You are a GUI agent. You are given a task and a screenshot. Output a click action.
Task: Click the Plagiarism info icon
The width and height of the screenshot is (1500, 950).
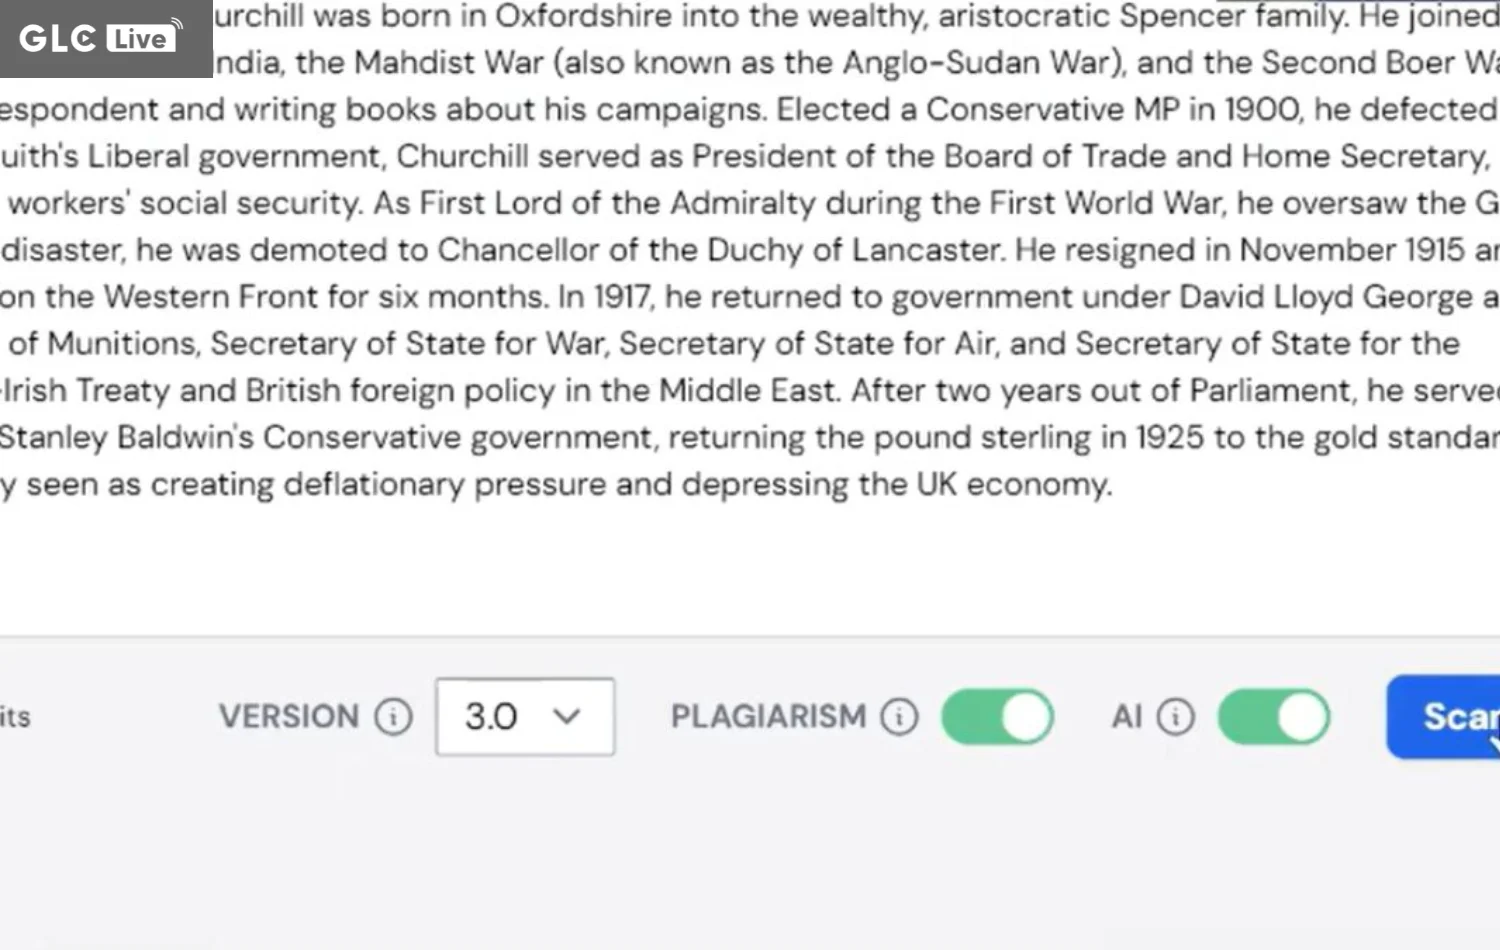[x=899, y=717]
